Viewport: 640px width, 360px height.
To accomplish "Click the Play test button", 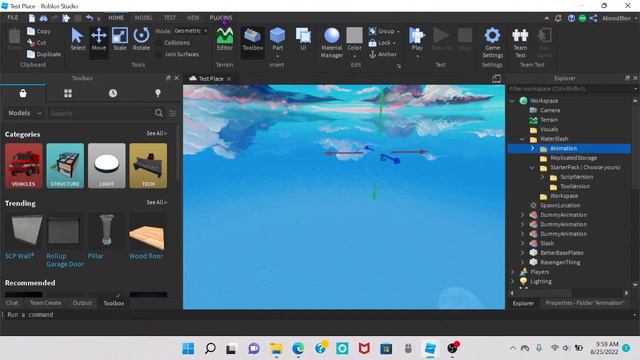I will (417, 39).
